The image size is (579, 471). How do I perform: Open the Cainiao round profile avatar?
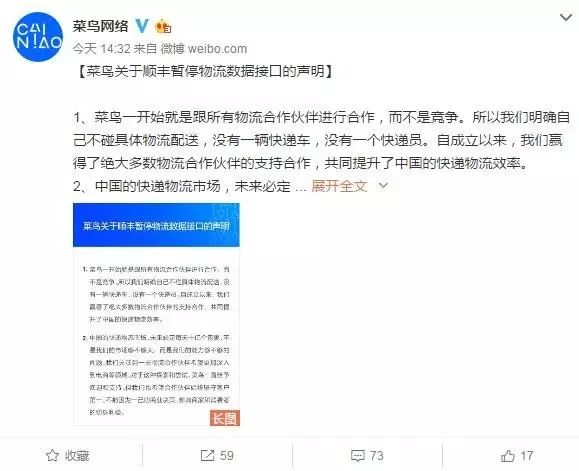38,37
